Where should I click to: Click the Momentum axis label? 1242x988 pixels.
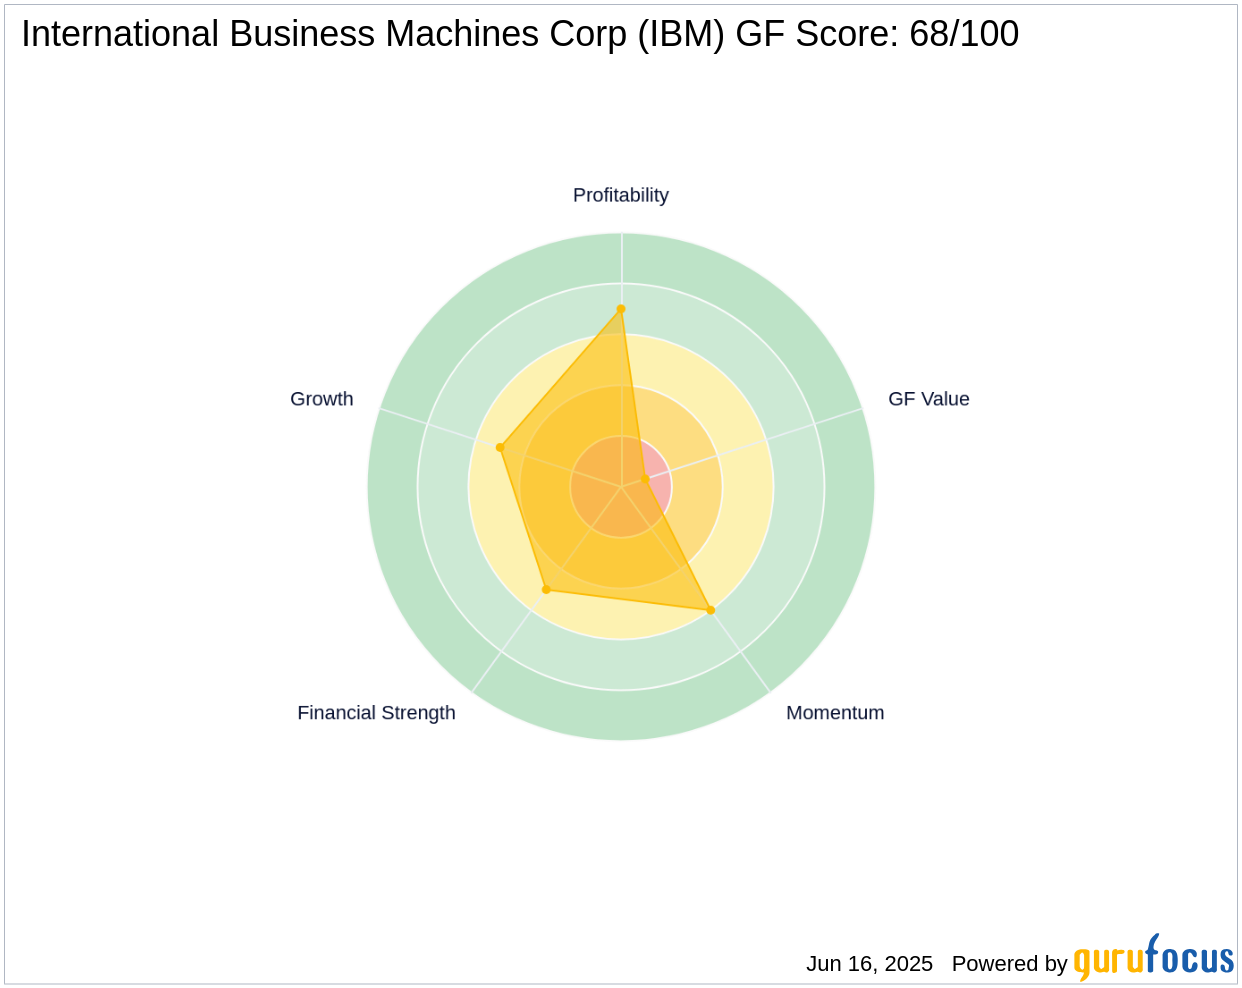(835, 713)
